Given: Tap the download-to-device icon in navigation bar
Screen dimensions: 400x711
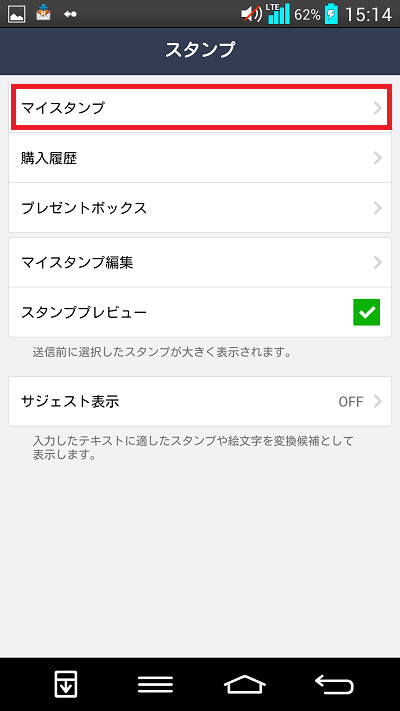Looking at the screenshot, I should point(66,684).
